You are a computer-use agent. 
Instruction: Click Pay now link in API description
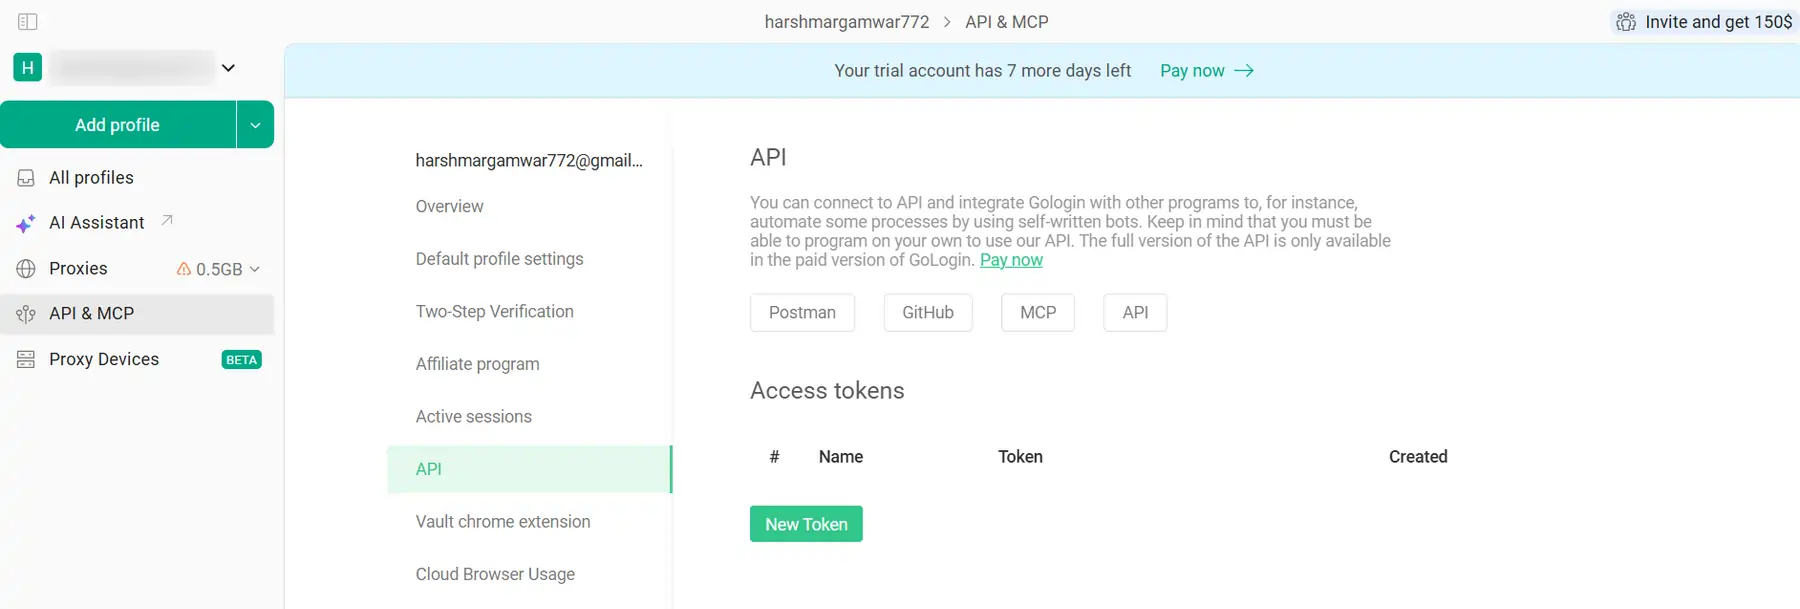pos(1011,260)
